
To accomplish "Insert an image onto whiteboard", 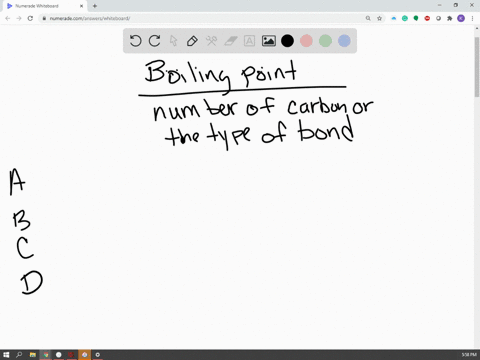I will (x=268, y=41).
